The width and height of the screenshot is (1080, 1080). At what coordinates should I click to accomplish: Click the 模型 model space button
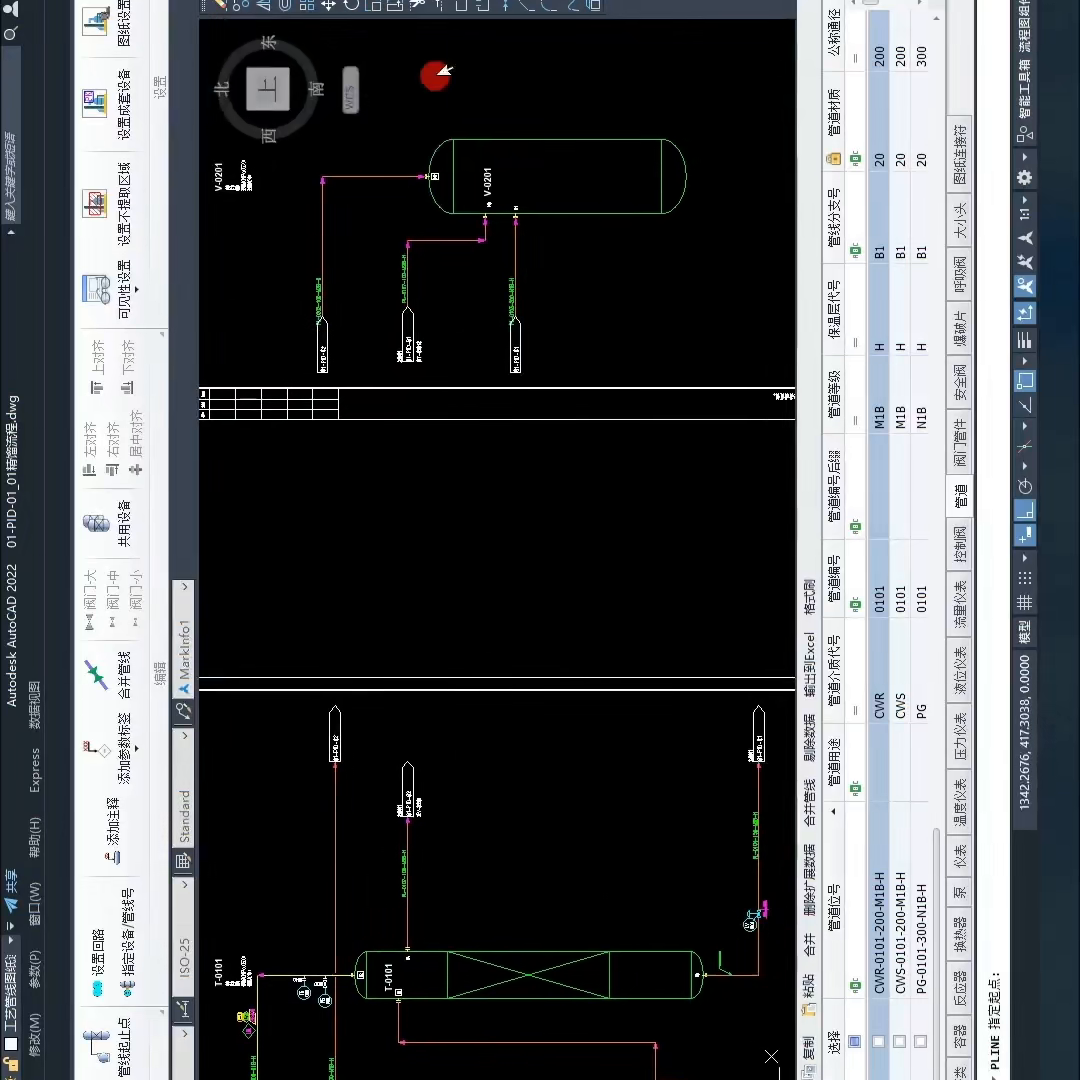pyautogui.click(x=1024, y=632)
